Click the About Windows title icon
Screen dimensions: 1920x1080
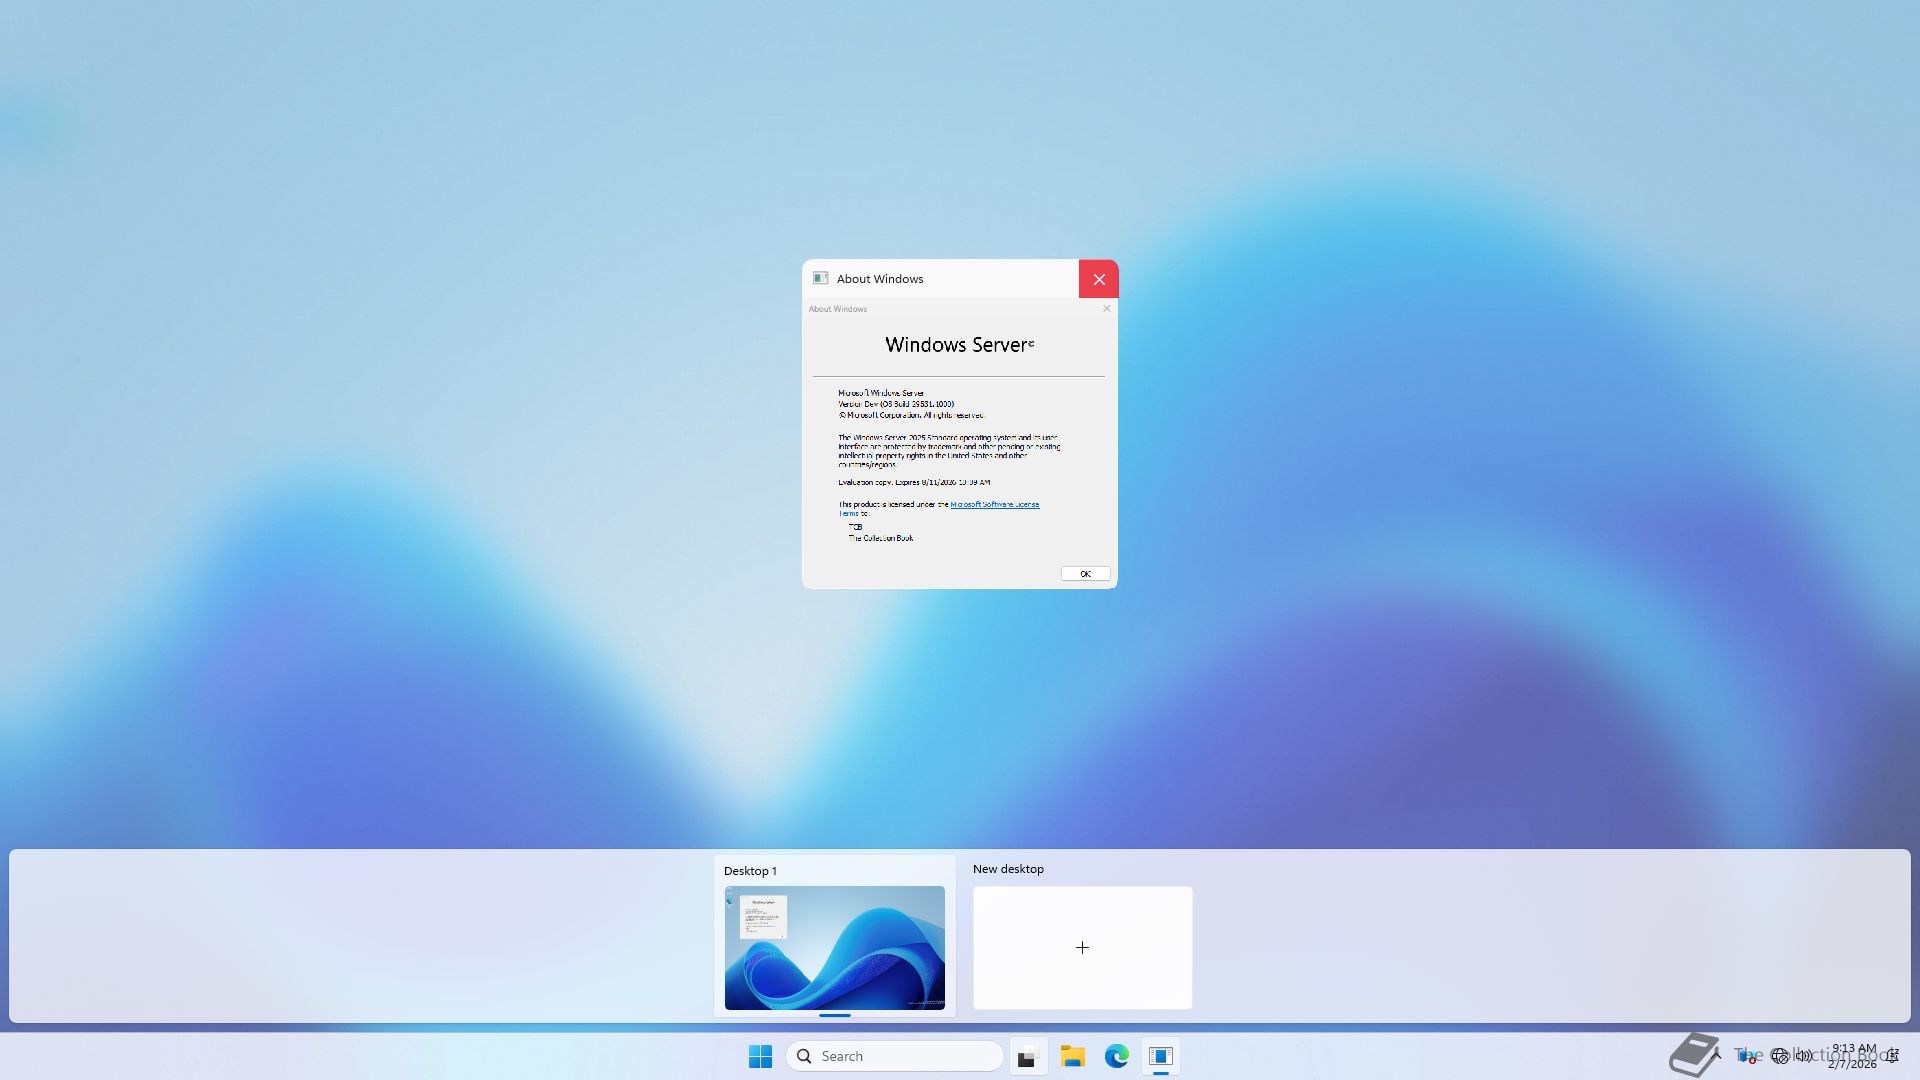point(820,279)
